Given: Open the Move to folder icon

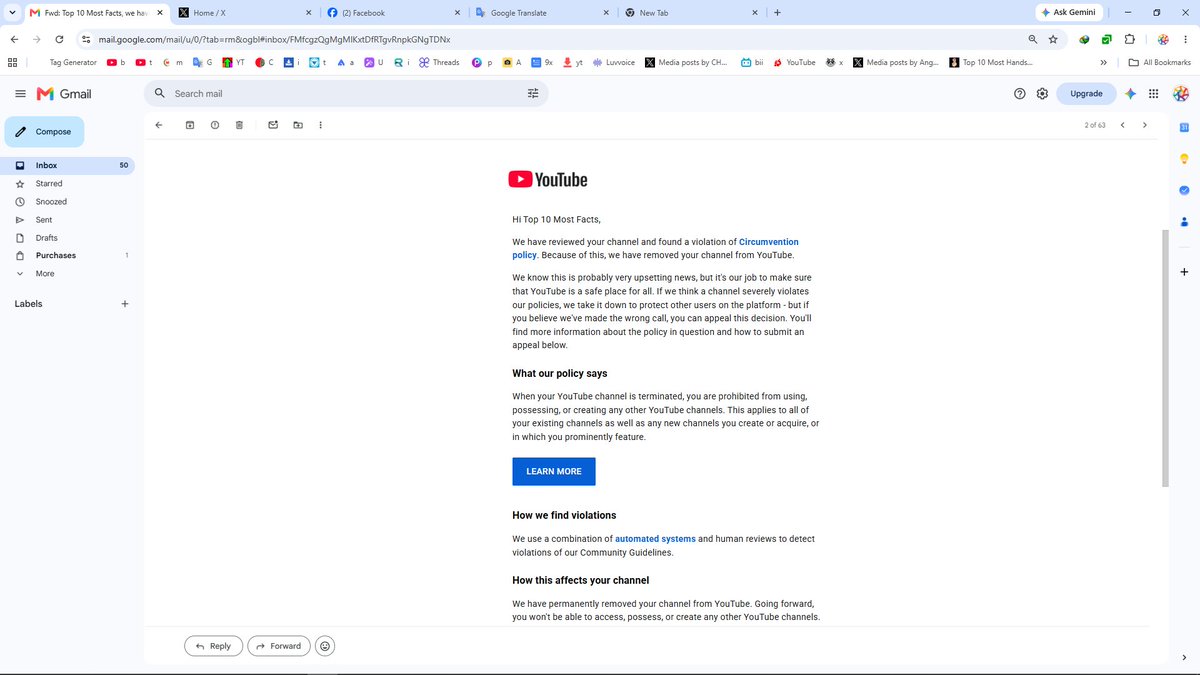Looking at the screenshot, I should coord(298,125).
